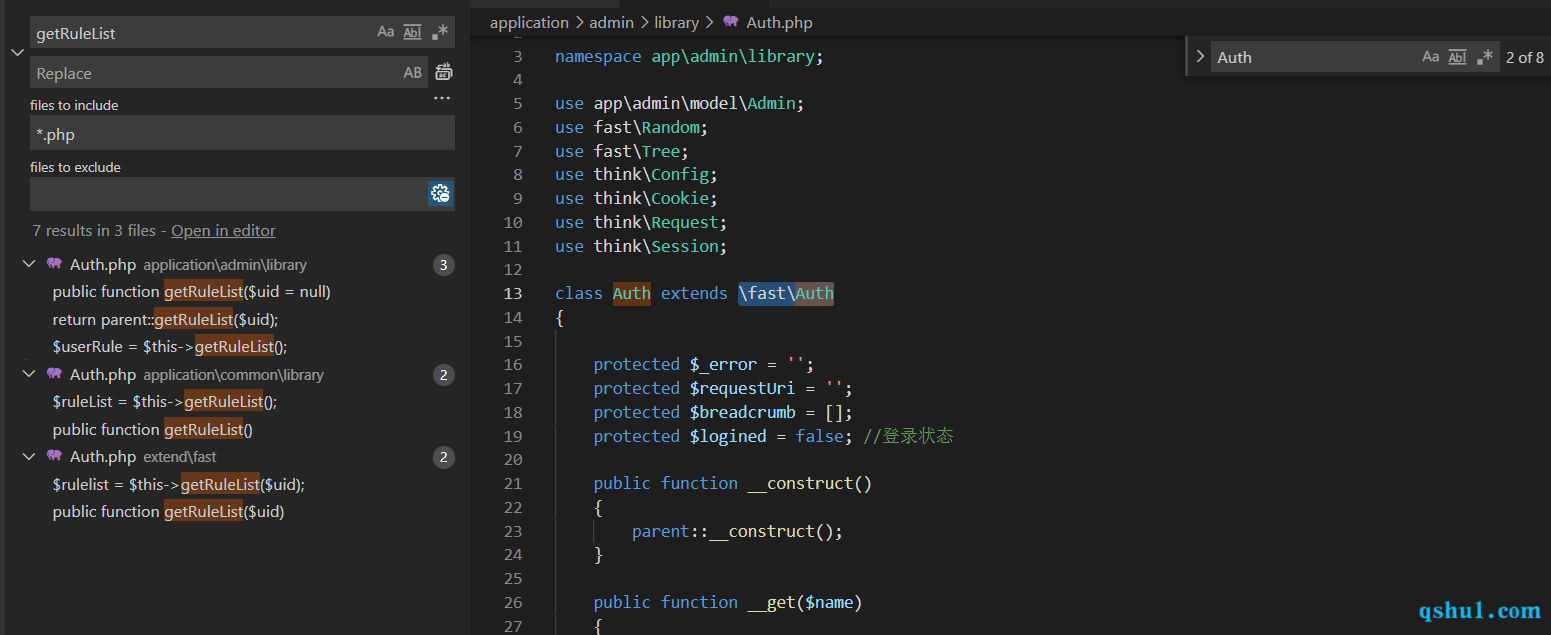Click 'public function __construct()' line
This screenshot has height=635, width=1551.
point(733,483)
